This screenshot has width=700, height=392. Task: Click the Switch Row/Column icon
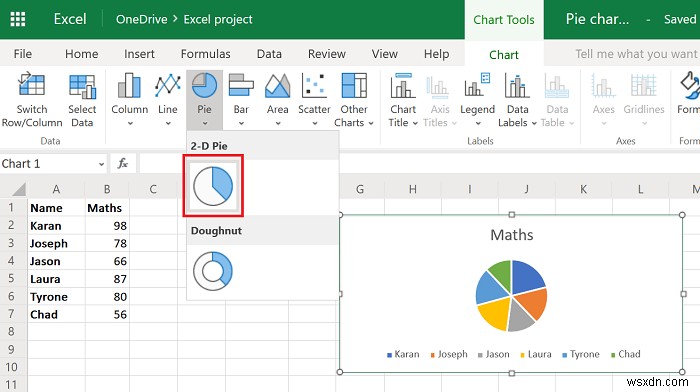coord(31,85)
